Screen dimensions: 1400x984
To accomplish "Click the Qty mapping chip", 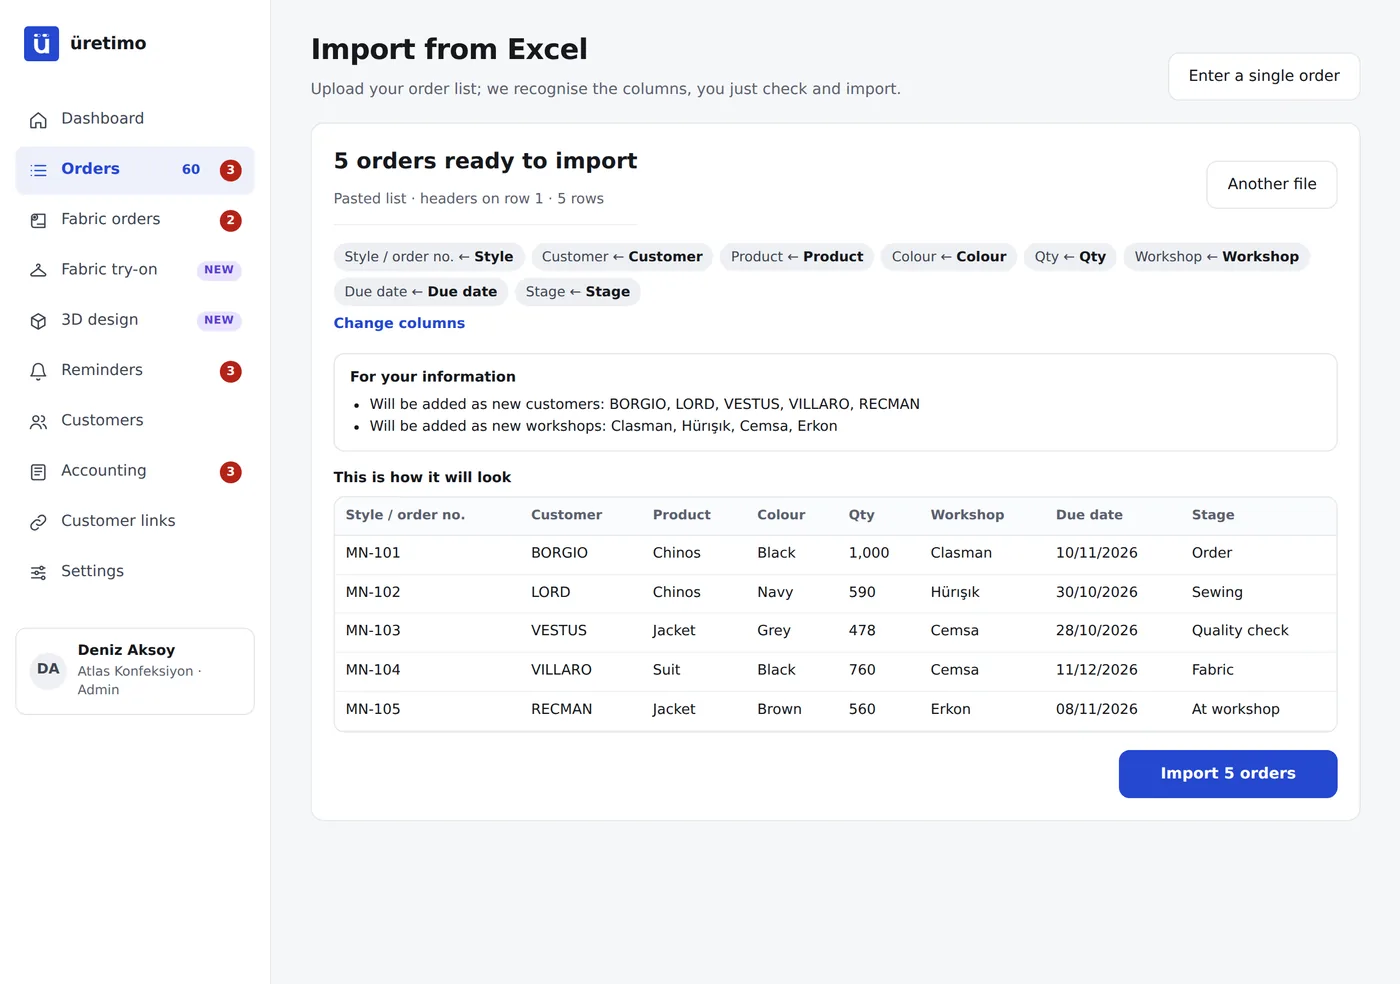I will coord(1070,257).
